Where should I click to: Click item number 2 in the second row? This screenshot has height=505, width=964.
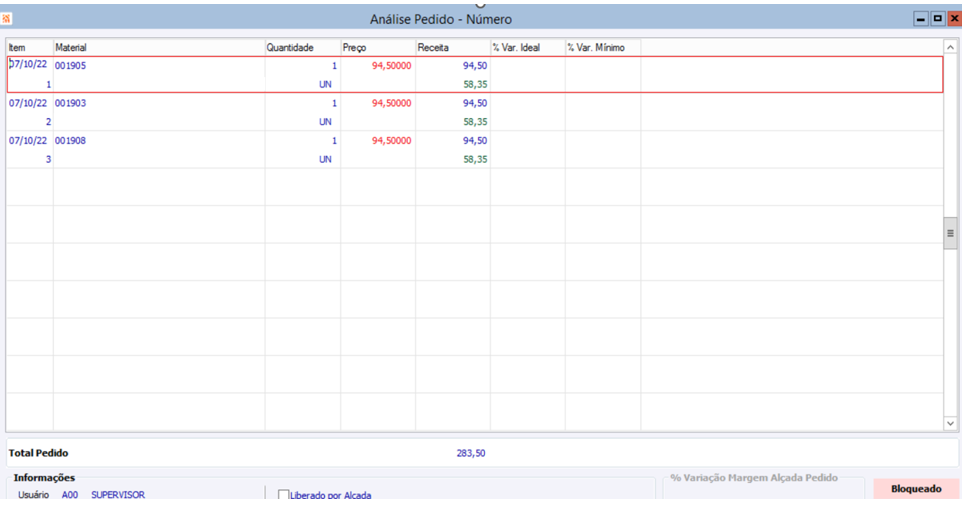click(x=49, y=122)
